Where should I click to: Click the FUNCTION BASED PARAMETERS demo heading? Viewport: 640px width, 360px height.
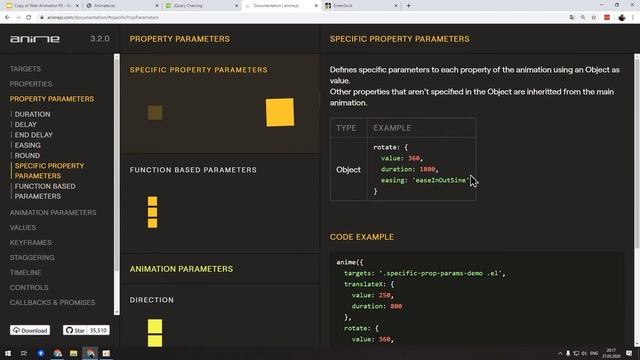(193, 170)
